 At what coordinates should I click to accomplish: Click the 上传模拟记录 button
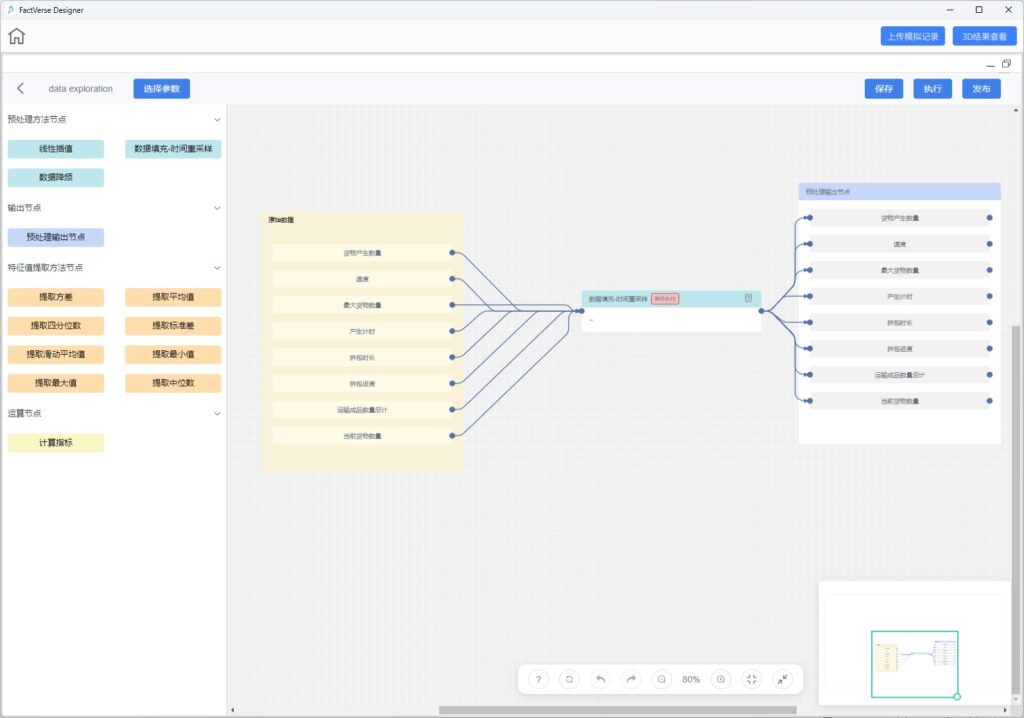[x=912, y=36]
